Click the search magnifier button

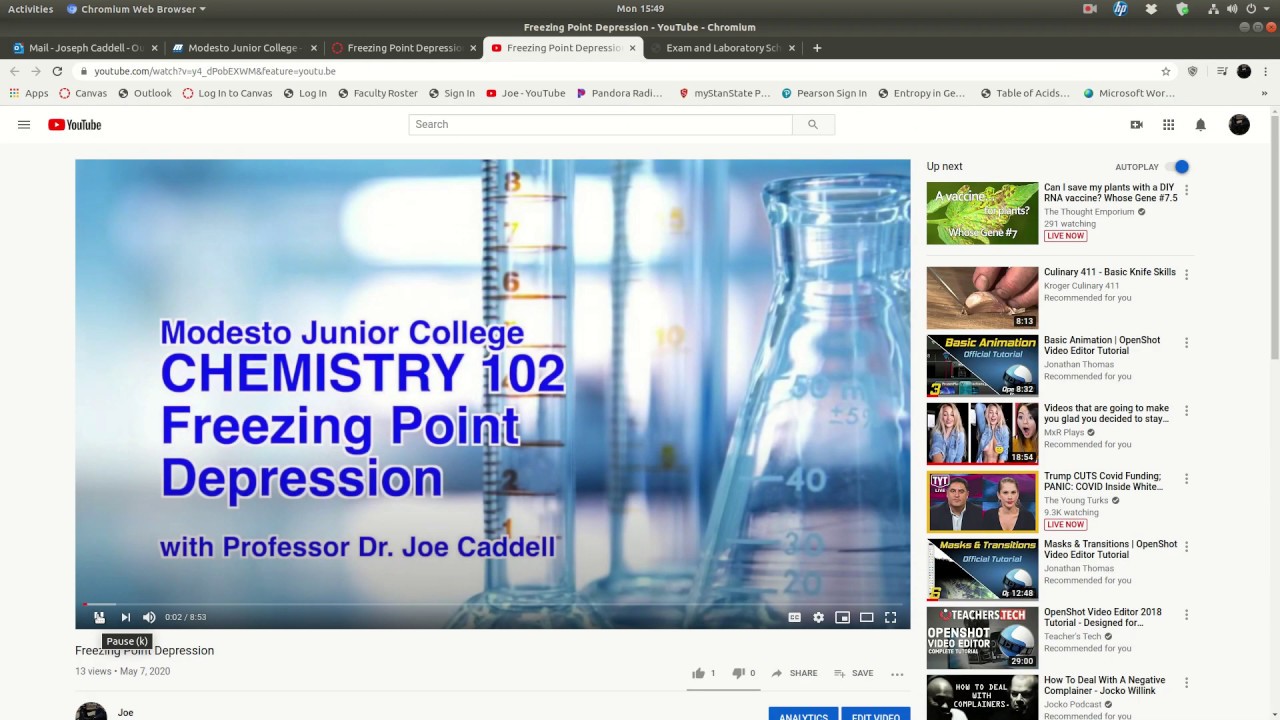click(813, 124)
